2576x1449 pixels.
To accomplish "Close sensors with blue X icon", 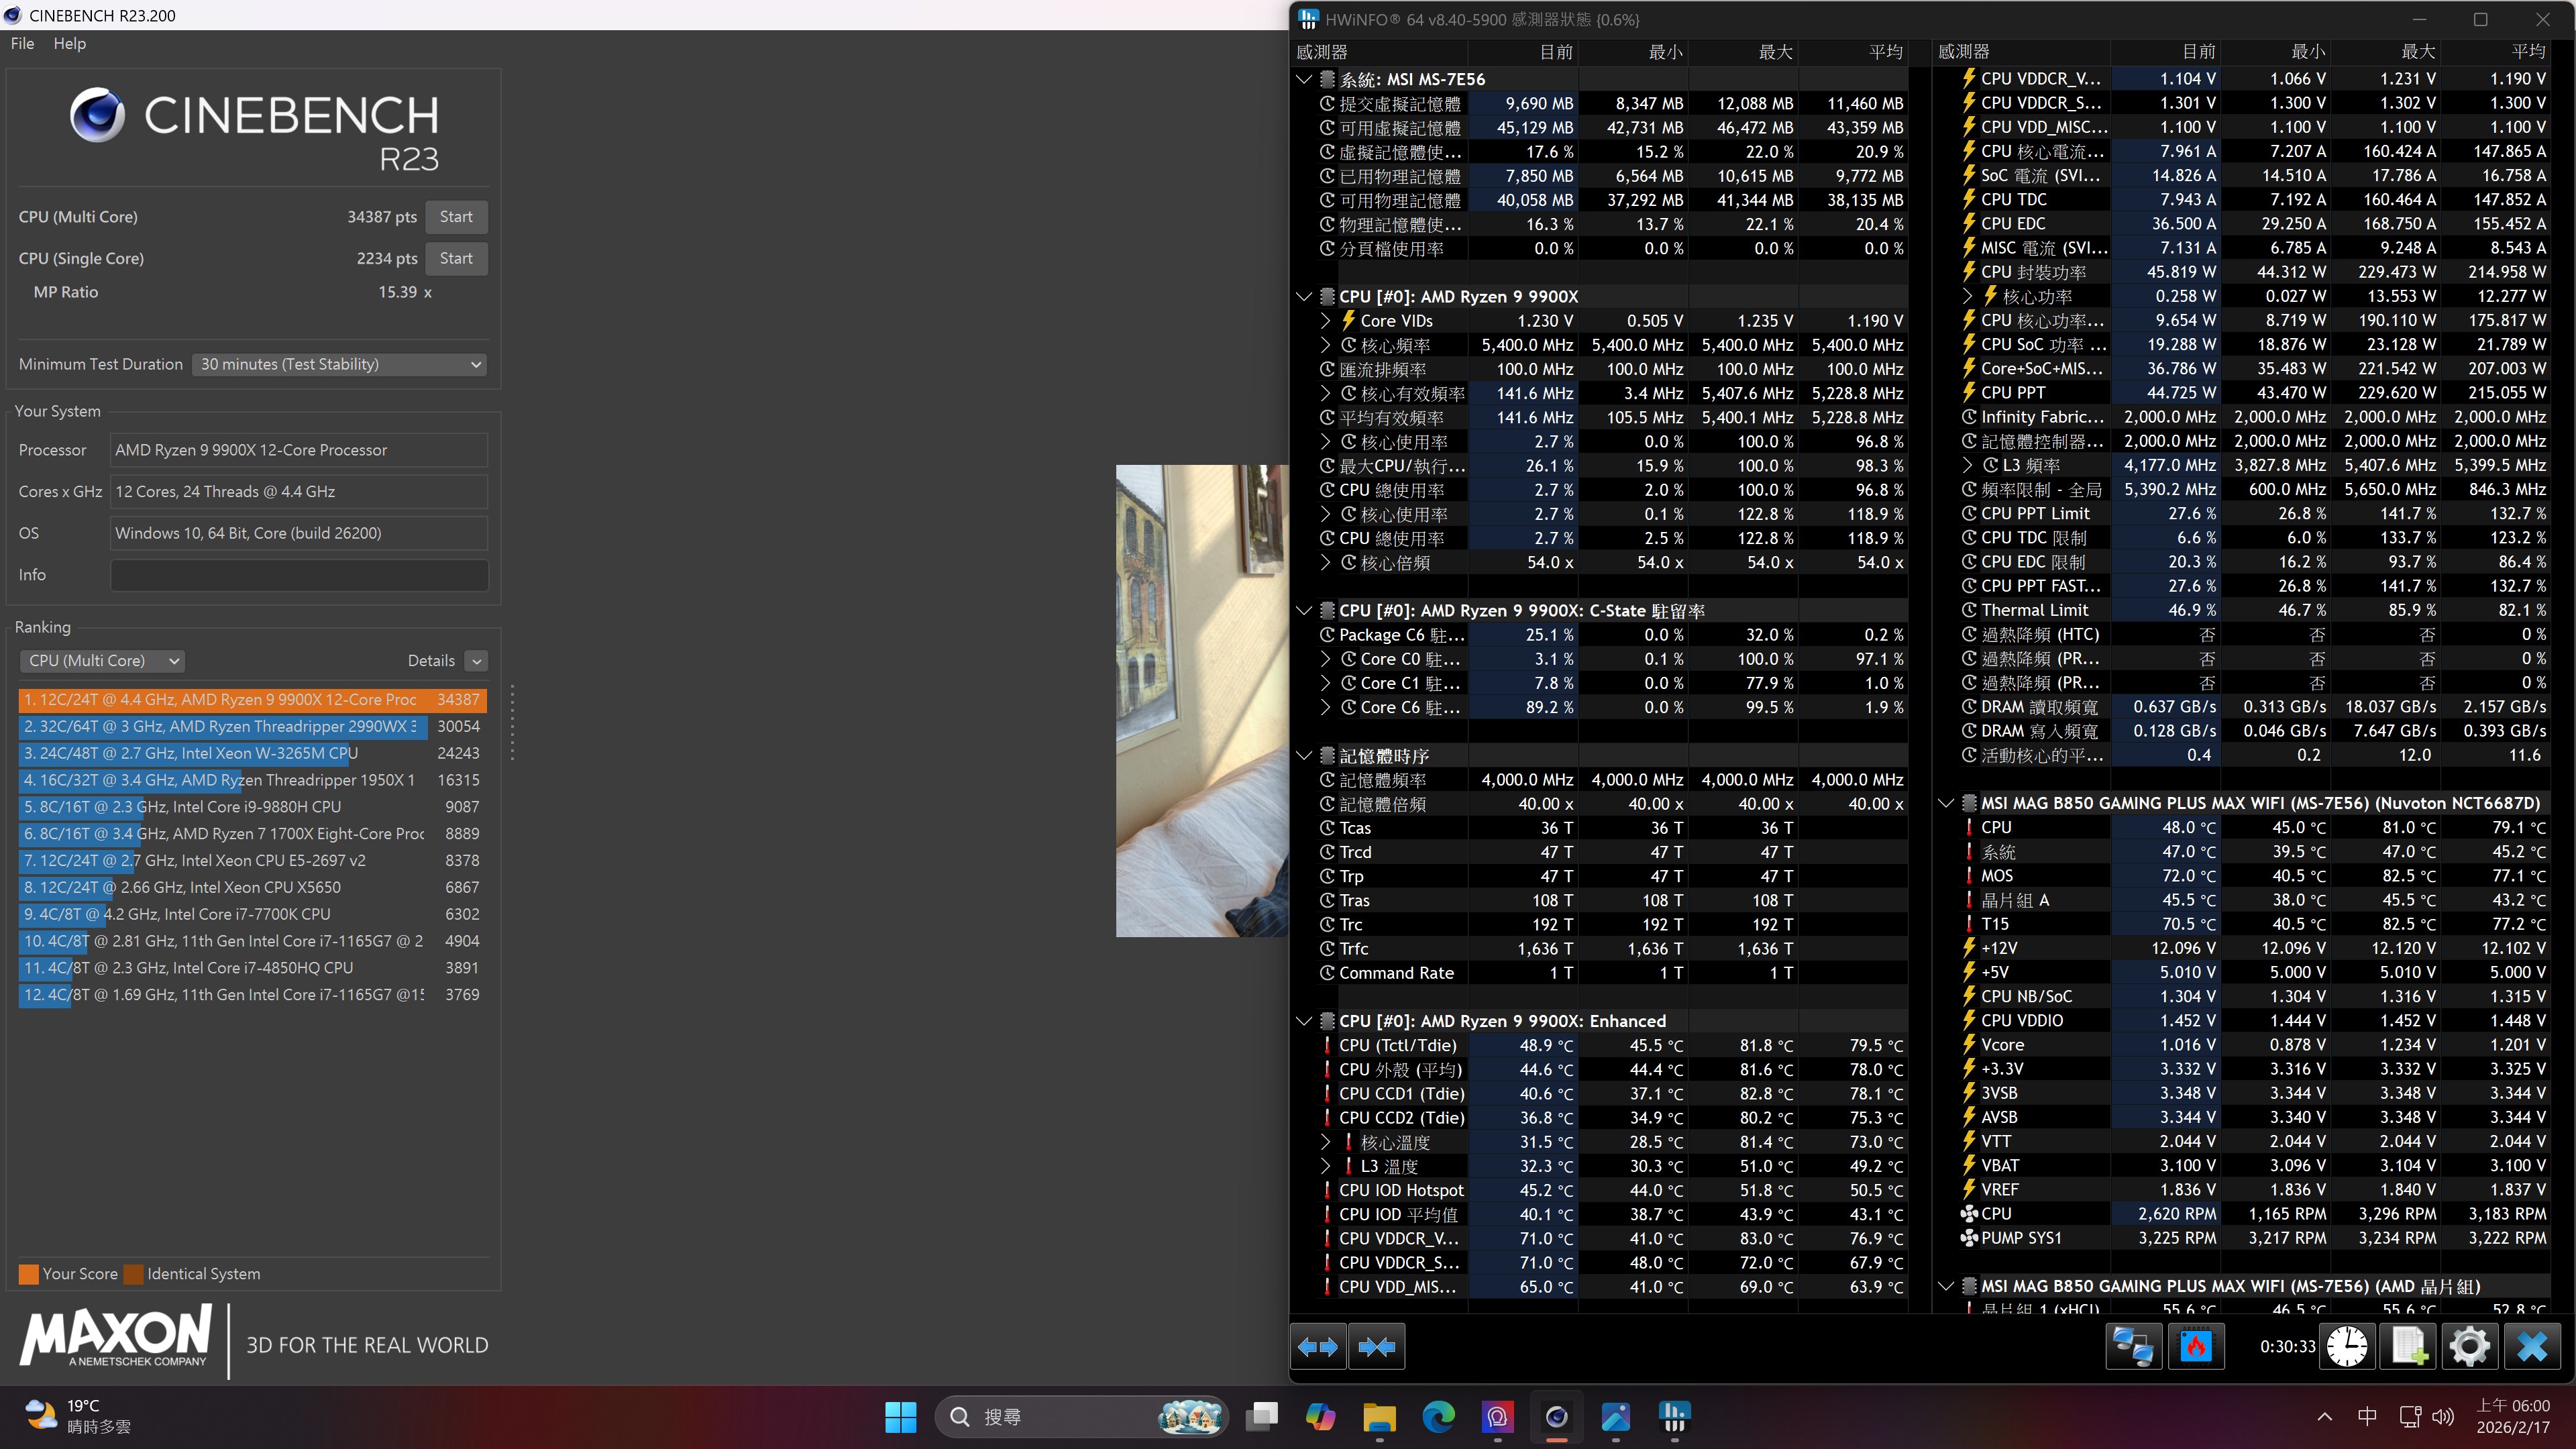I will click(2532, 1347).
